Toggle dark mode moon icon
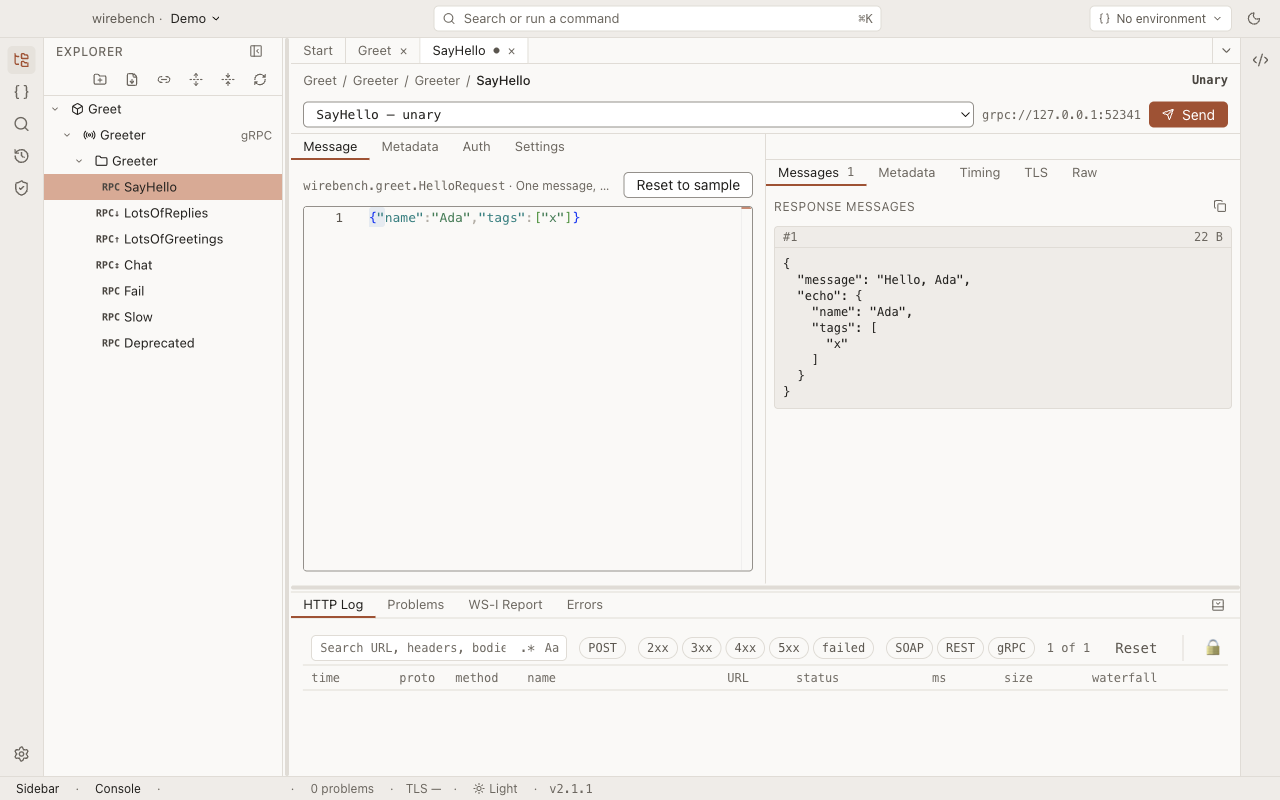Viewport: 1280px width, 800px height. [1254, 18]
